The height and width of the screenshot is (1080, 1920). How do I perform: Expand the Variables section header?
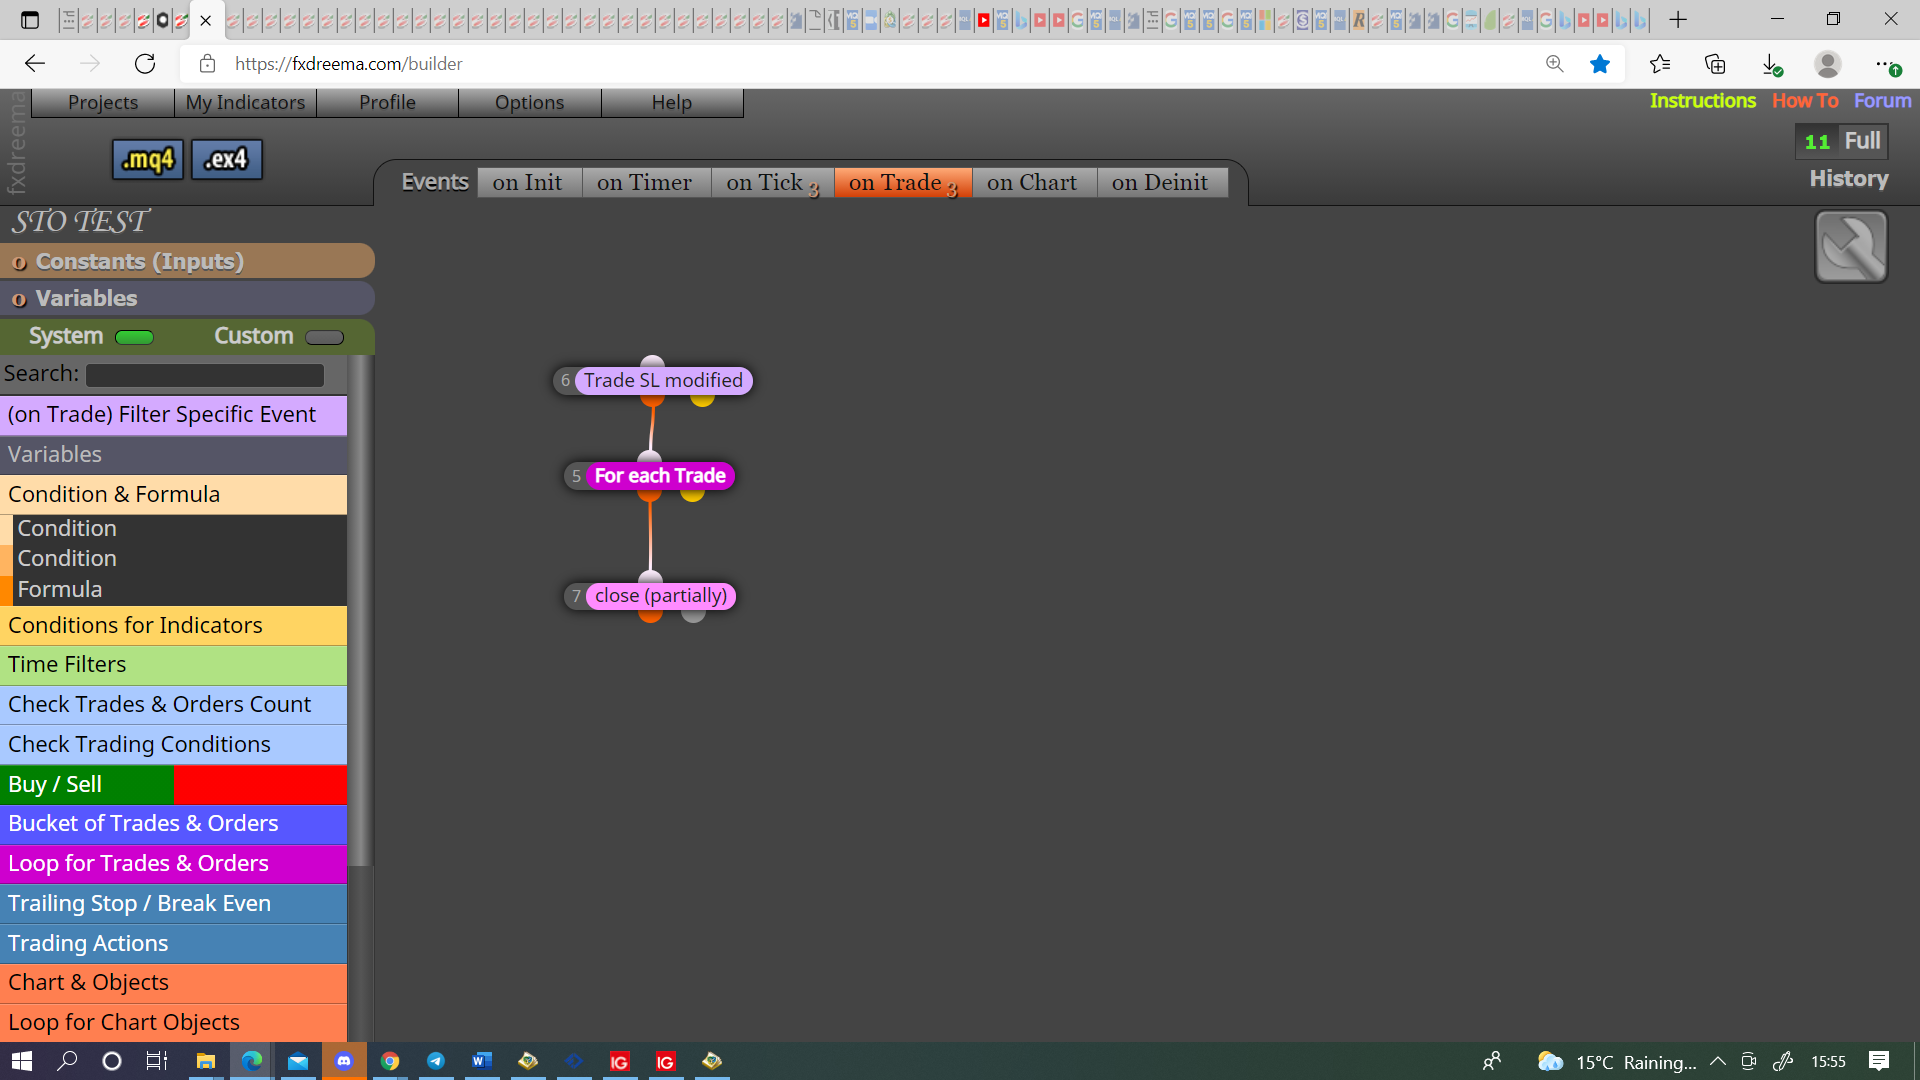187,298
